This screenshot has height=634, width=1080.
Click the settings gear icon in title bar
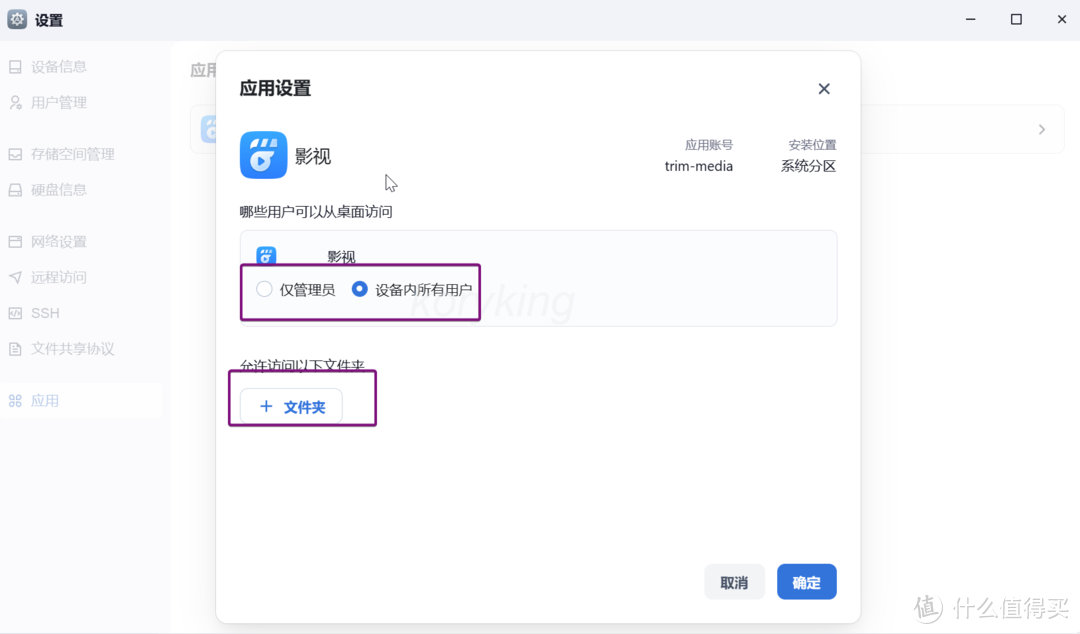pyautogui.click(x=16, y=19)
